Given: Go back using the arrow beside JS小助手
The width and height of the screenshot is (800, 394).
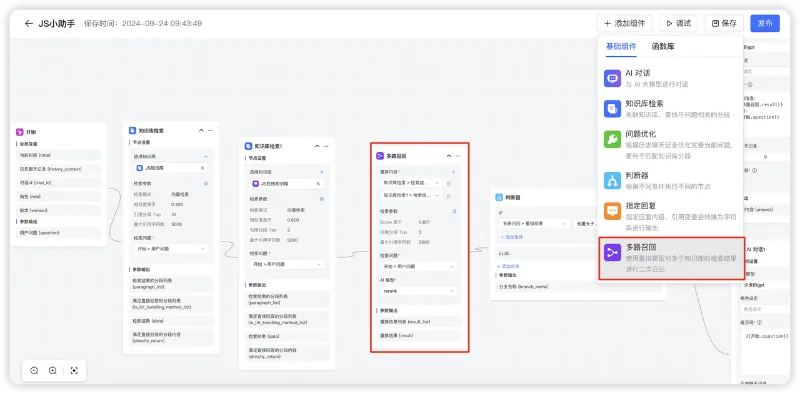Looking at the screenshot, I should click(x=29, y=23).
